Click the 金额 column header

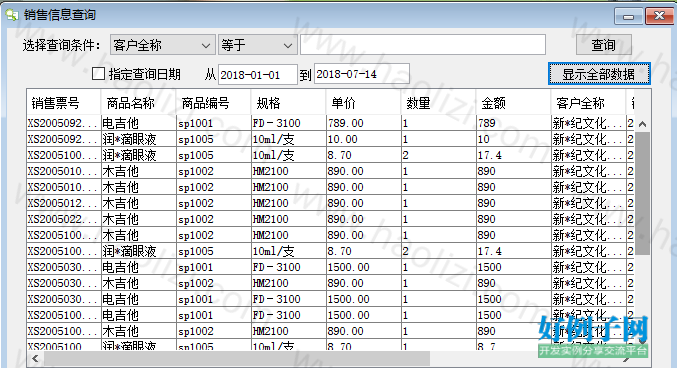click(513, 103)
